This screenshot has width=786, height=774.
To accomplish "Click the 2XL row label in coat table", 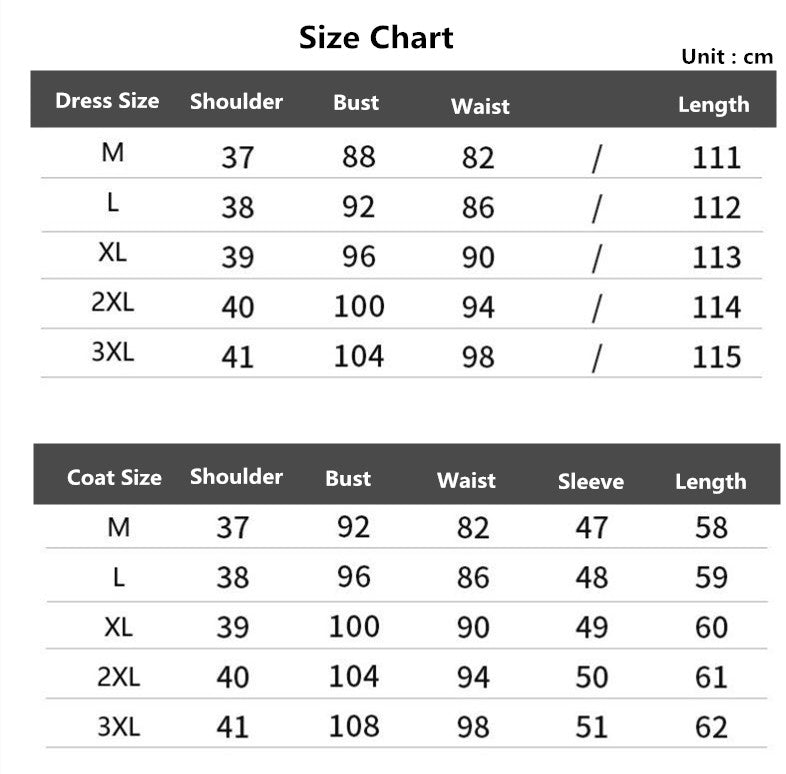I will pyautogui.click(x=118, y=677).
